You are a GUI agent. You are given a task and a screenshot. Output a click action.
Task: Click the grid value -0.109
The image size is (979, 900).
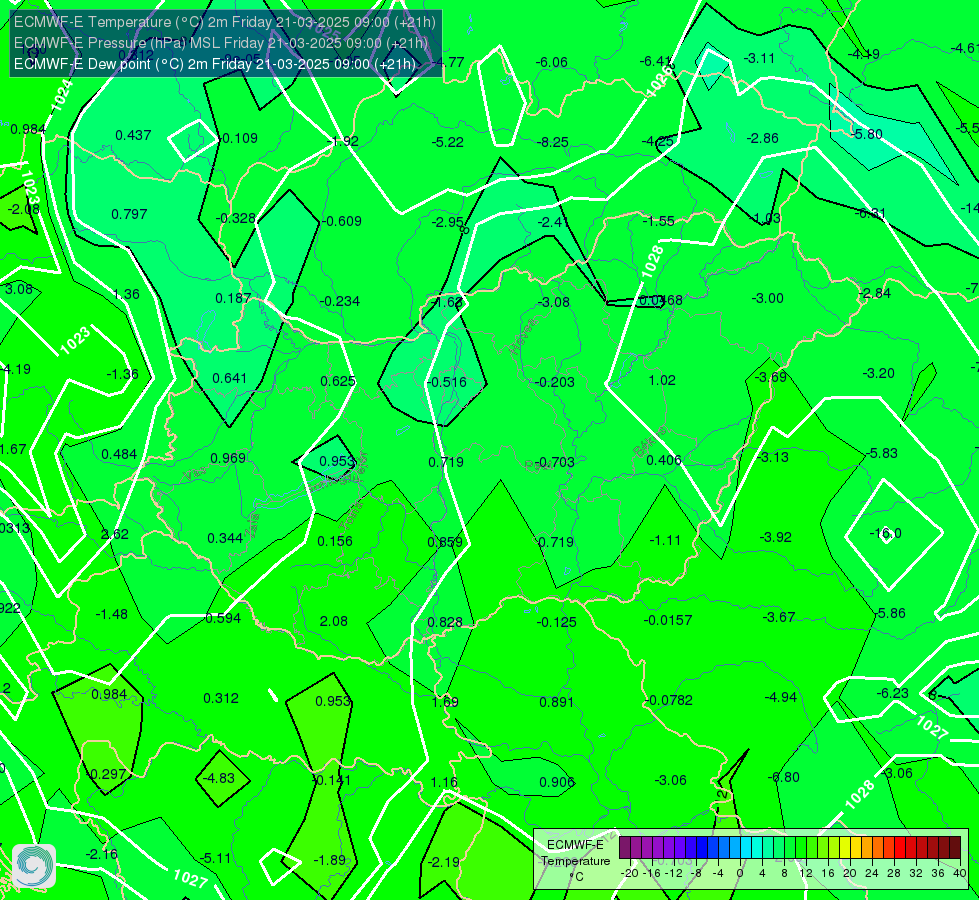[236, 139]
